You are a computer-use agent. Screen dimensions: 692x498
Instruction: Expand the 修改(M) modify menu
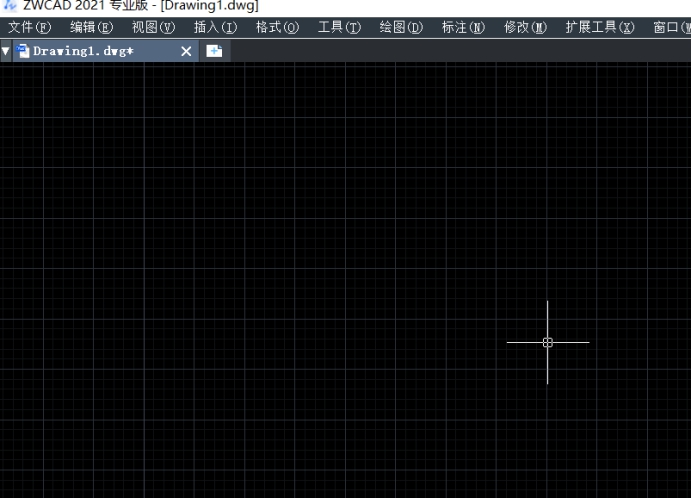(525, 28)
